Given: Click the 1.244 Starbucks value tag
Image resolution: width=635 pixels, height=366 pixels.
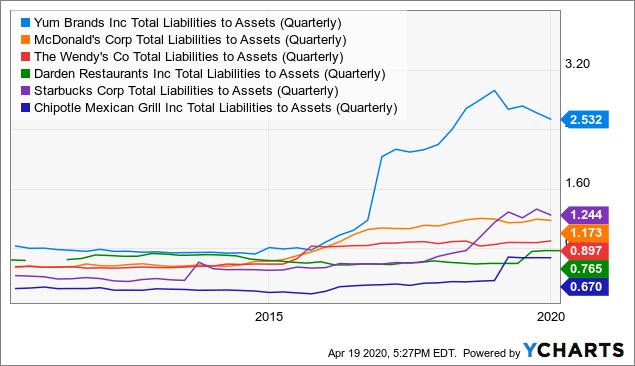Looking at the screenshot, I should click(585, 215).
